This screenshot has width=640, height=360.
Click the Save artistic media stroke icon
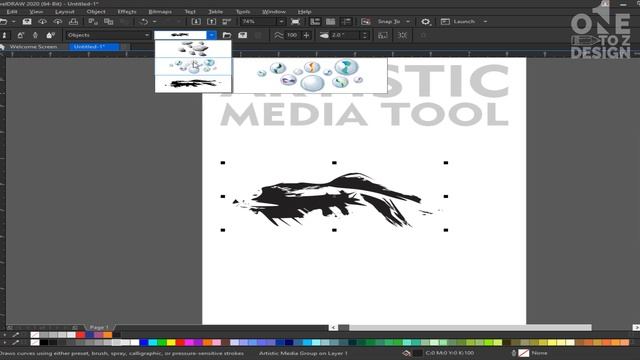(x=242, y=35)
